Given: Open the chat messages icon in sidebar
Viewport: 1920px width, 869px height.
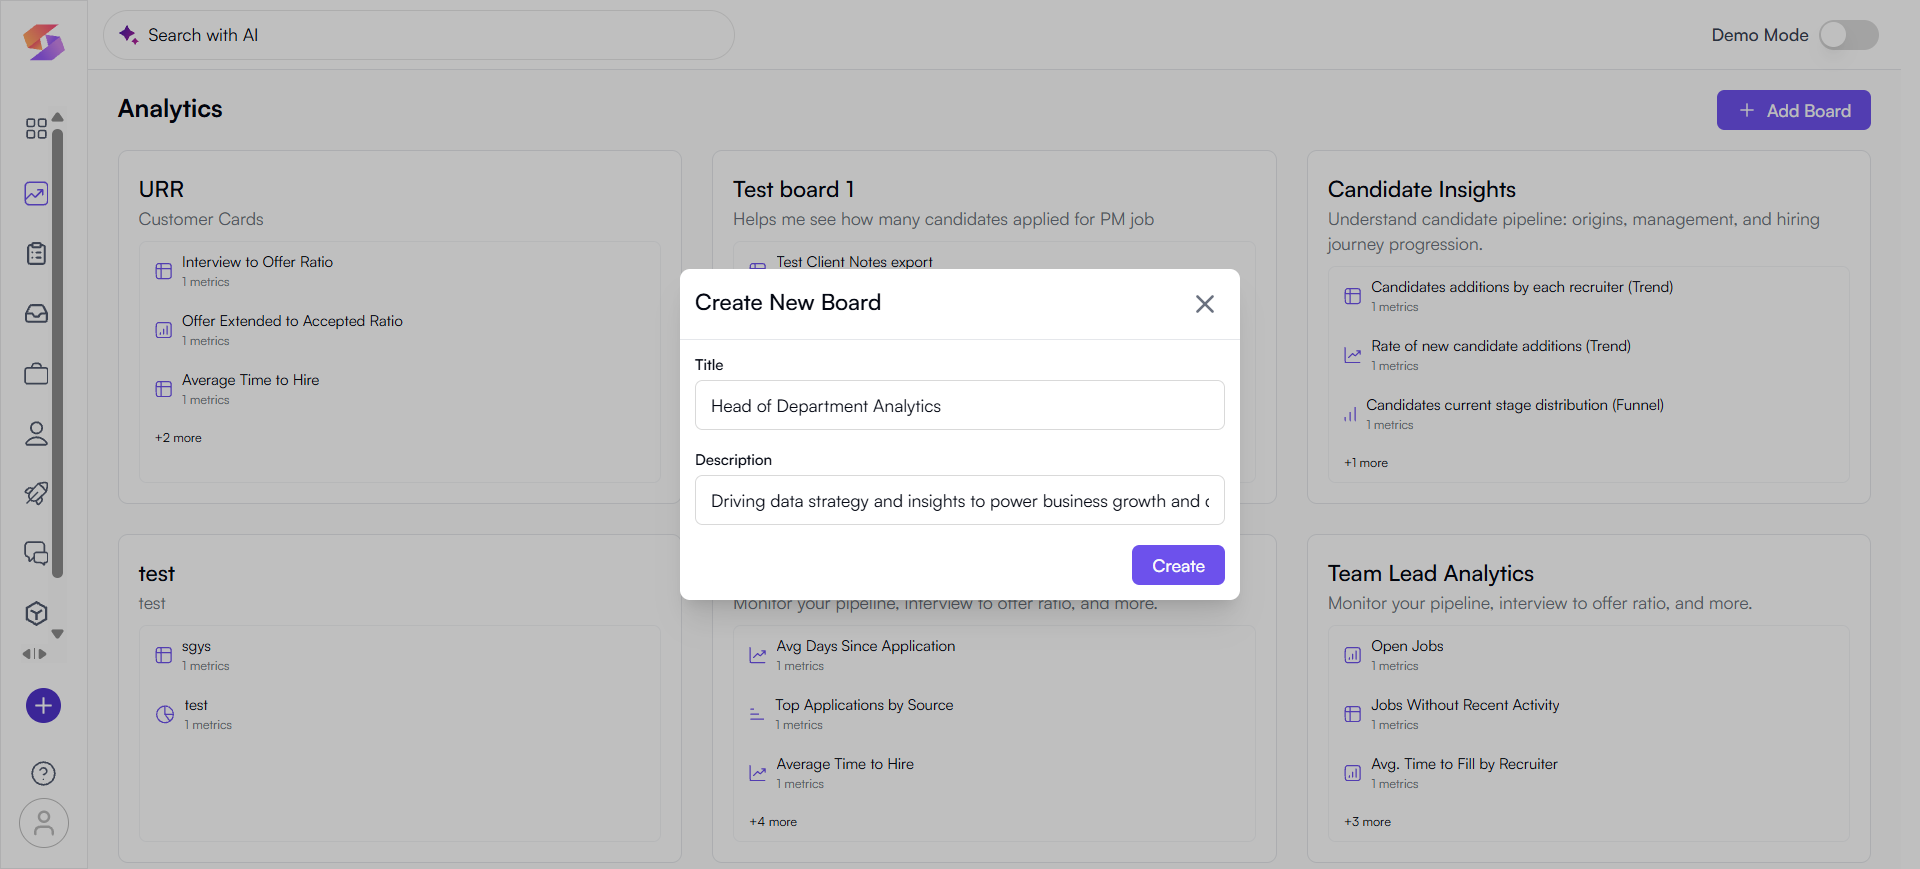Looking at the screenshot, I should click(x=36, y=553).
